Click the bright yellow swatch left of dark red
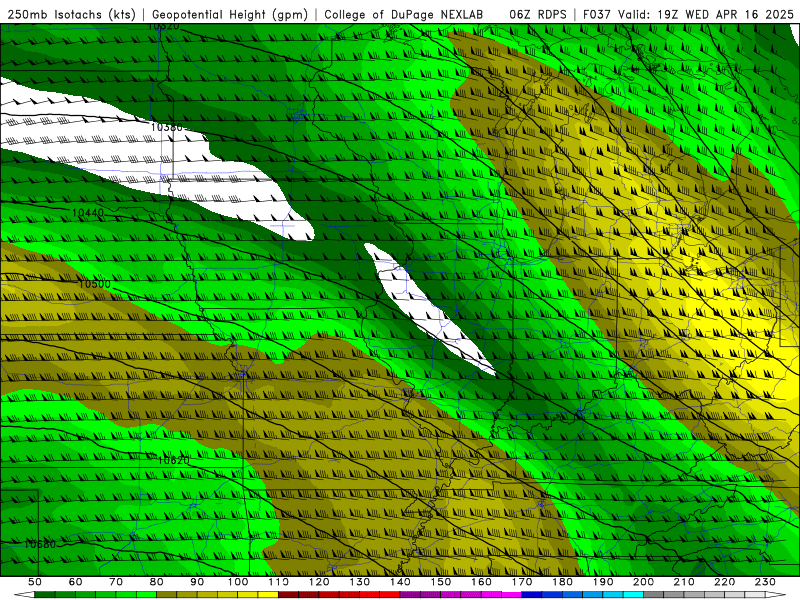This screenshot has width=800, height=600. (x=268, y=594)
